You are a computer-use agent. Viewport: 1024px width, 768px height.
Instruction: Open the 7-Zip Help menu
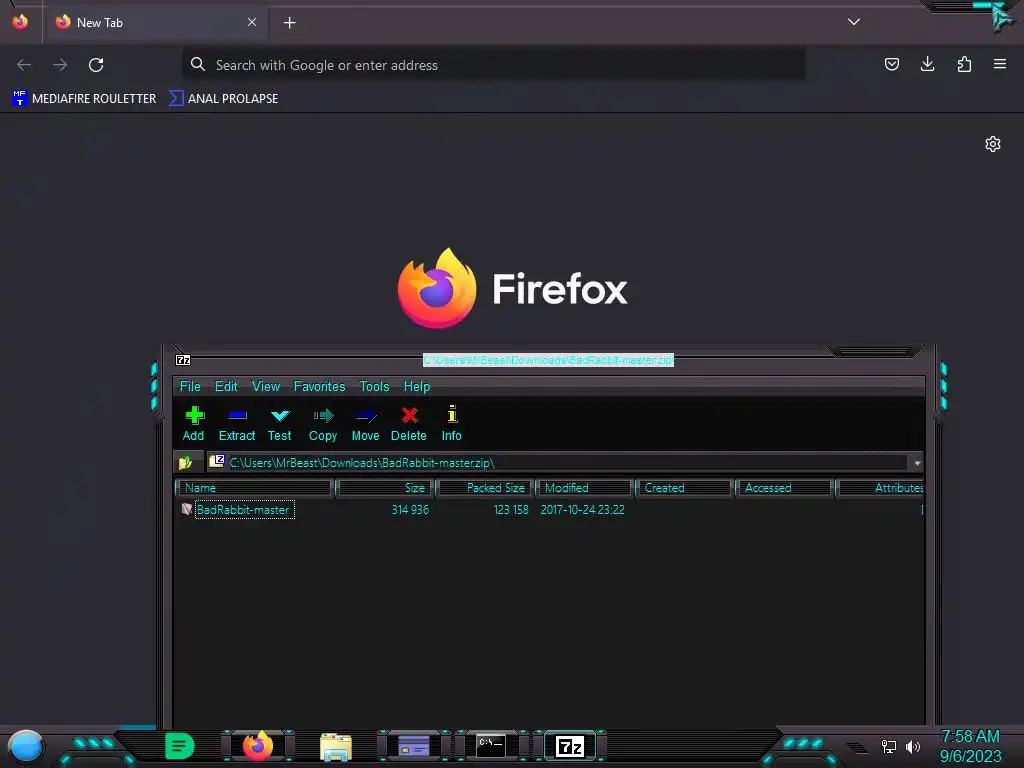click(x=417, y=387)
